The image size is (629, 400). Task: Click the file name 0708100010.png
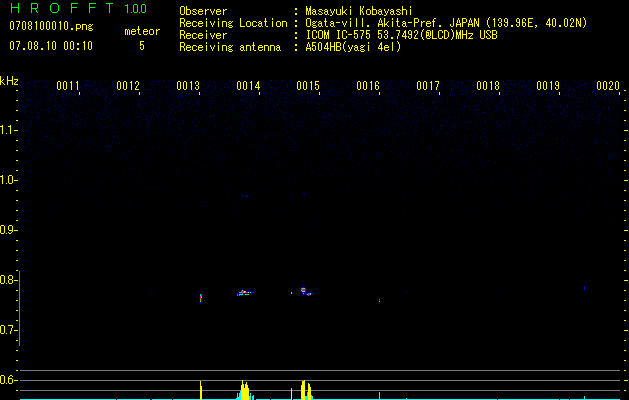[51, 27]
